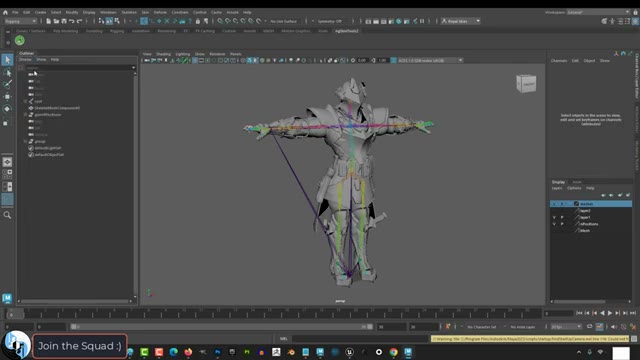Choose the Lasso Select tool
The height and width of the screenshot is (360, 640).
7,73
